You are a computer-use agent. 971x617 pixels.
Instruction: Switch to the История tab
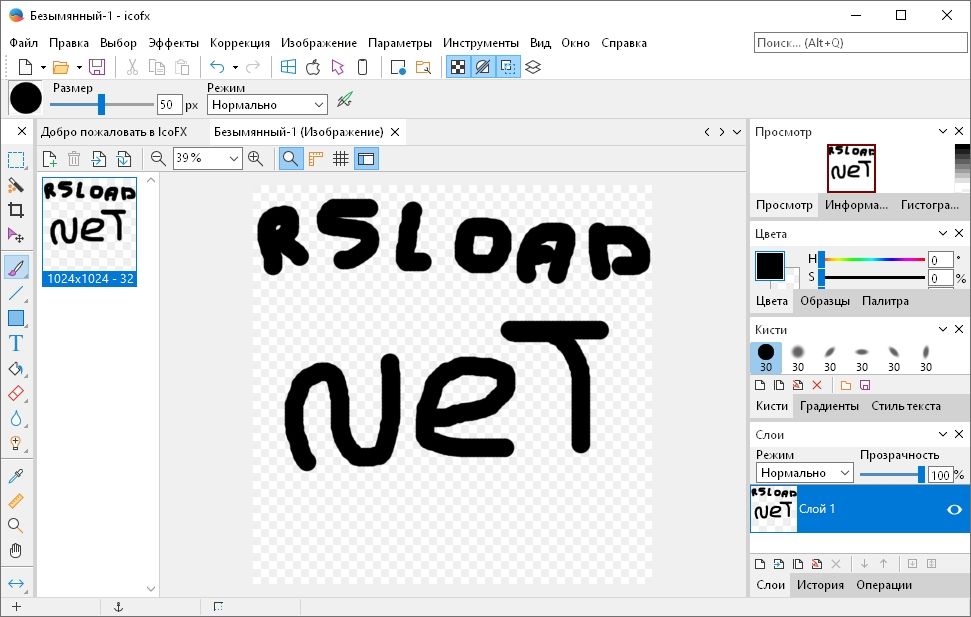820,585
